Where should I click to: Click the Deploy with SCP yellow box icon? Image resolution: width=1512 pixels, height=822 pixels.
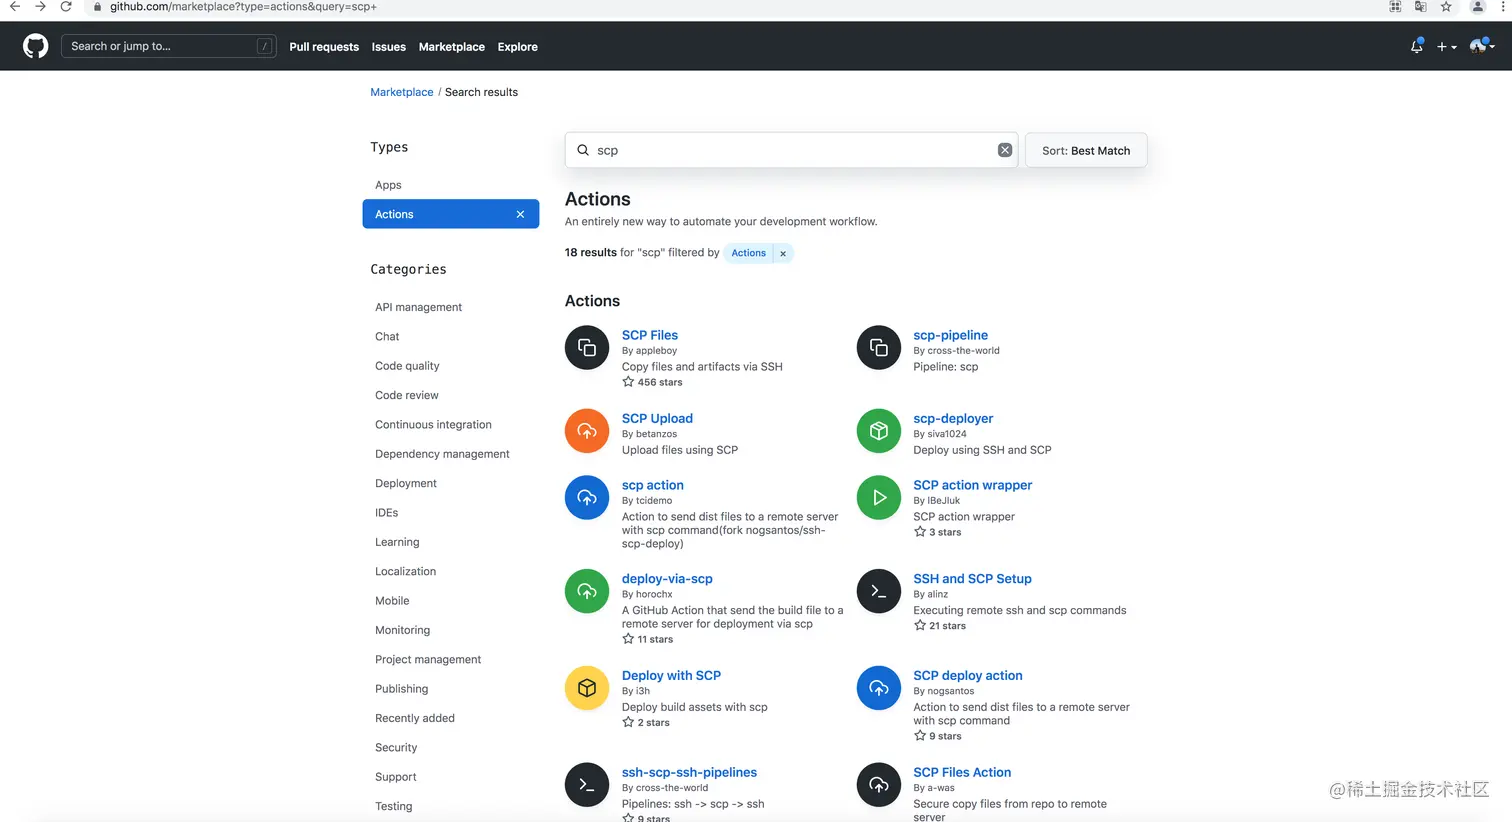click(587, 687)
